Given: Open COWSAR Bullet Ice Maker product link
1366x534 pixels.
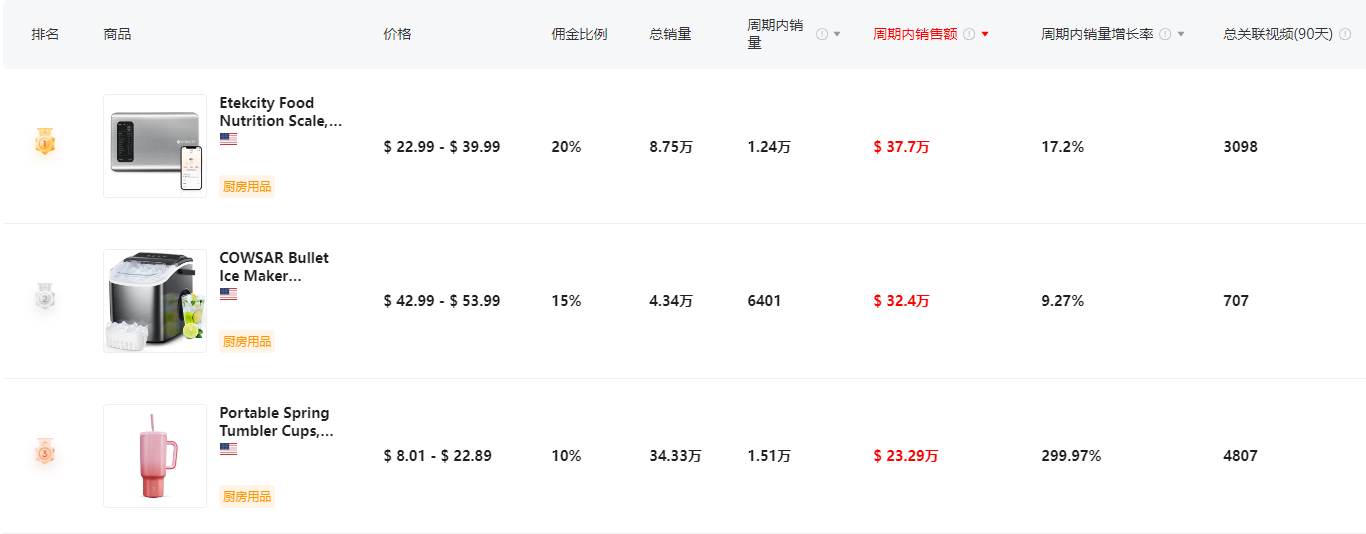Looking at the screenshot, I should click(x=274, y=267).
